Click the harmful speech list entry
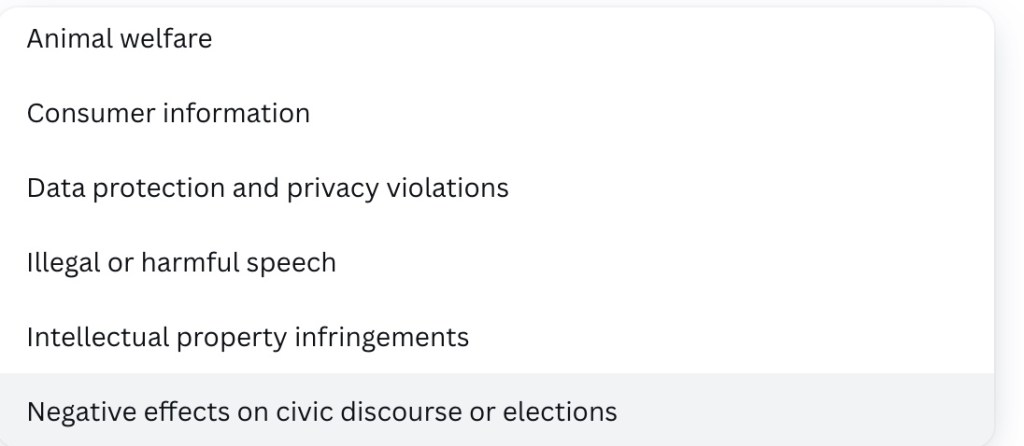Screen dimensions: 1024x446 (x=181, y=262)
